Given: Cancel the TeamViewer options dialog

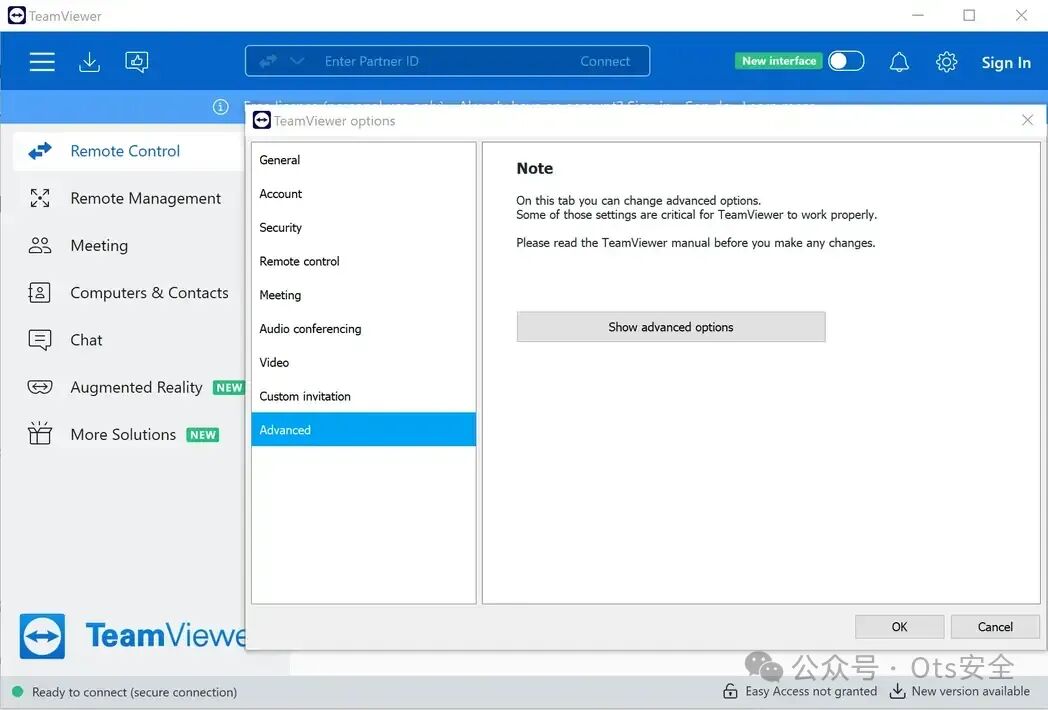Looking at the screenshot, I should [x=995, y=627].
